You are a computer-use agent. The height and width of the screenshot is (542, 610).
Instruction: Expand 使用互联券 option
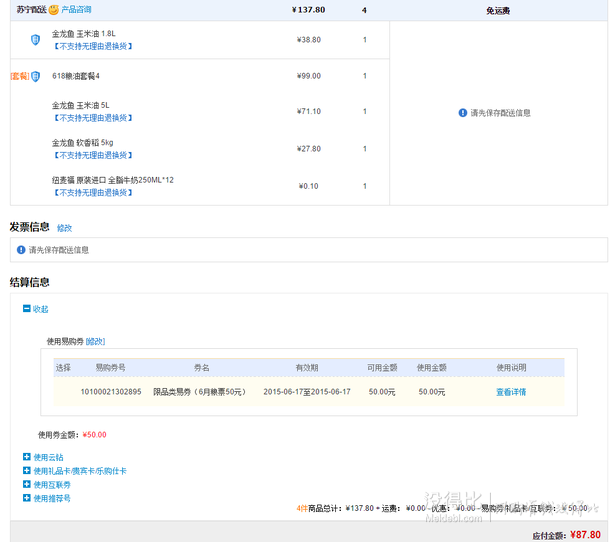(47, 484)
